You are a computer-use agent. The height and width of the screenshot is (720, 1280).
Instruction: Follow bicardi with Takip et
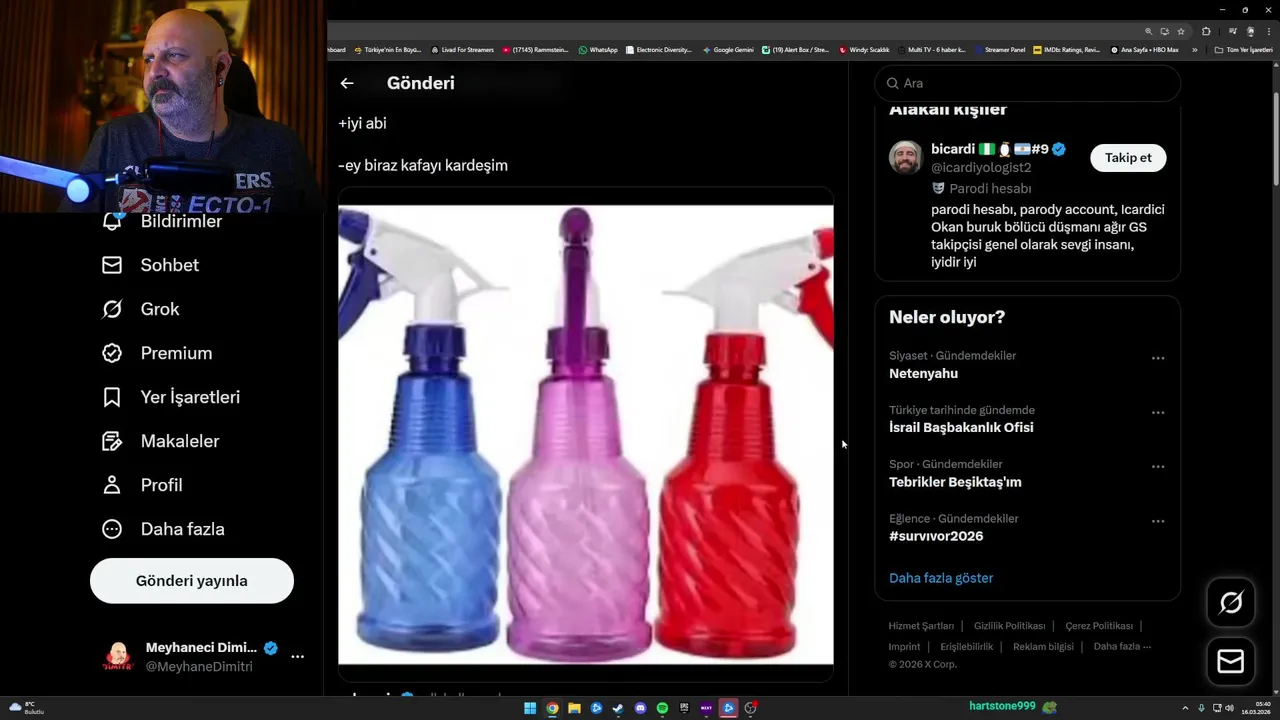[1128, 158]
